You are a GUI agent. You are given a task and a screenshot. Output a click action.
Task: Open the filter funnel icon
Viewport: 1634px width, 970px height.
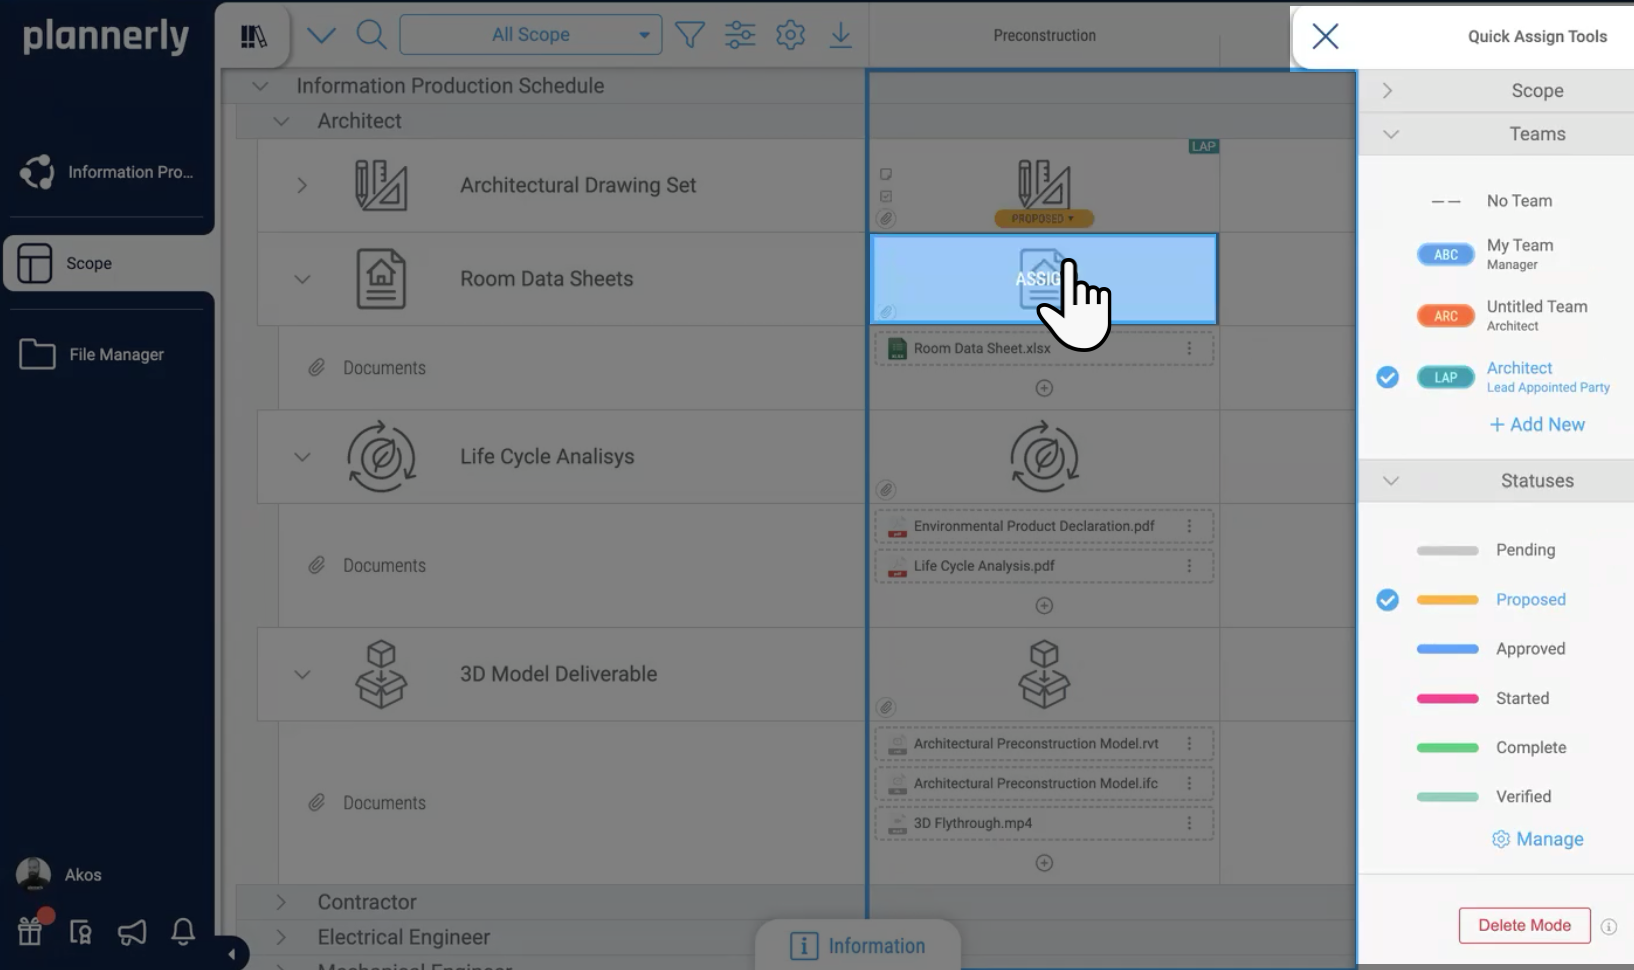[x=690, y=35]
